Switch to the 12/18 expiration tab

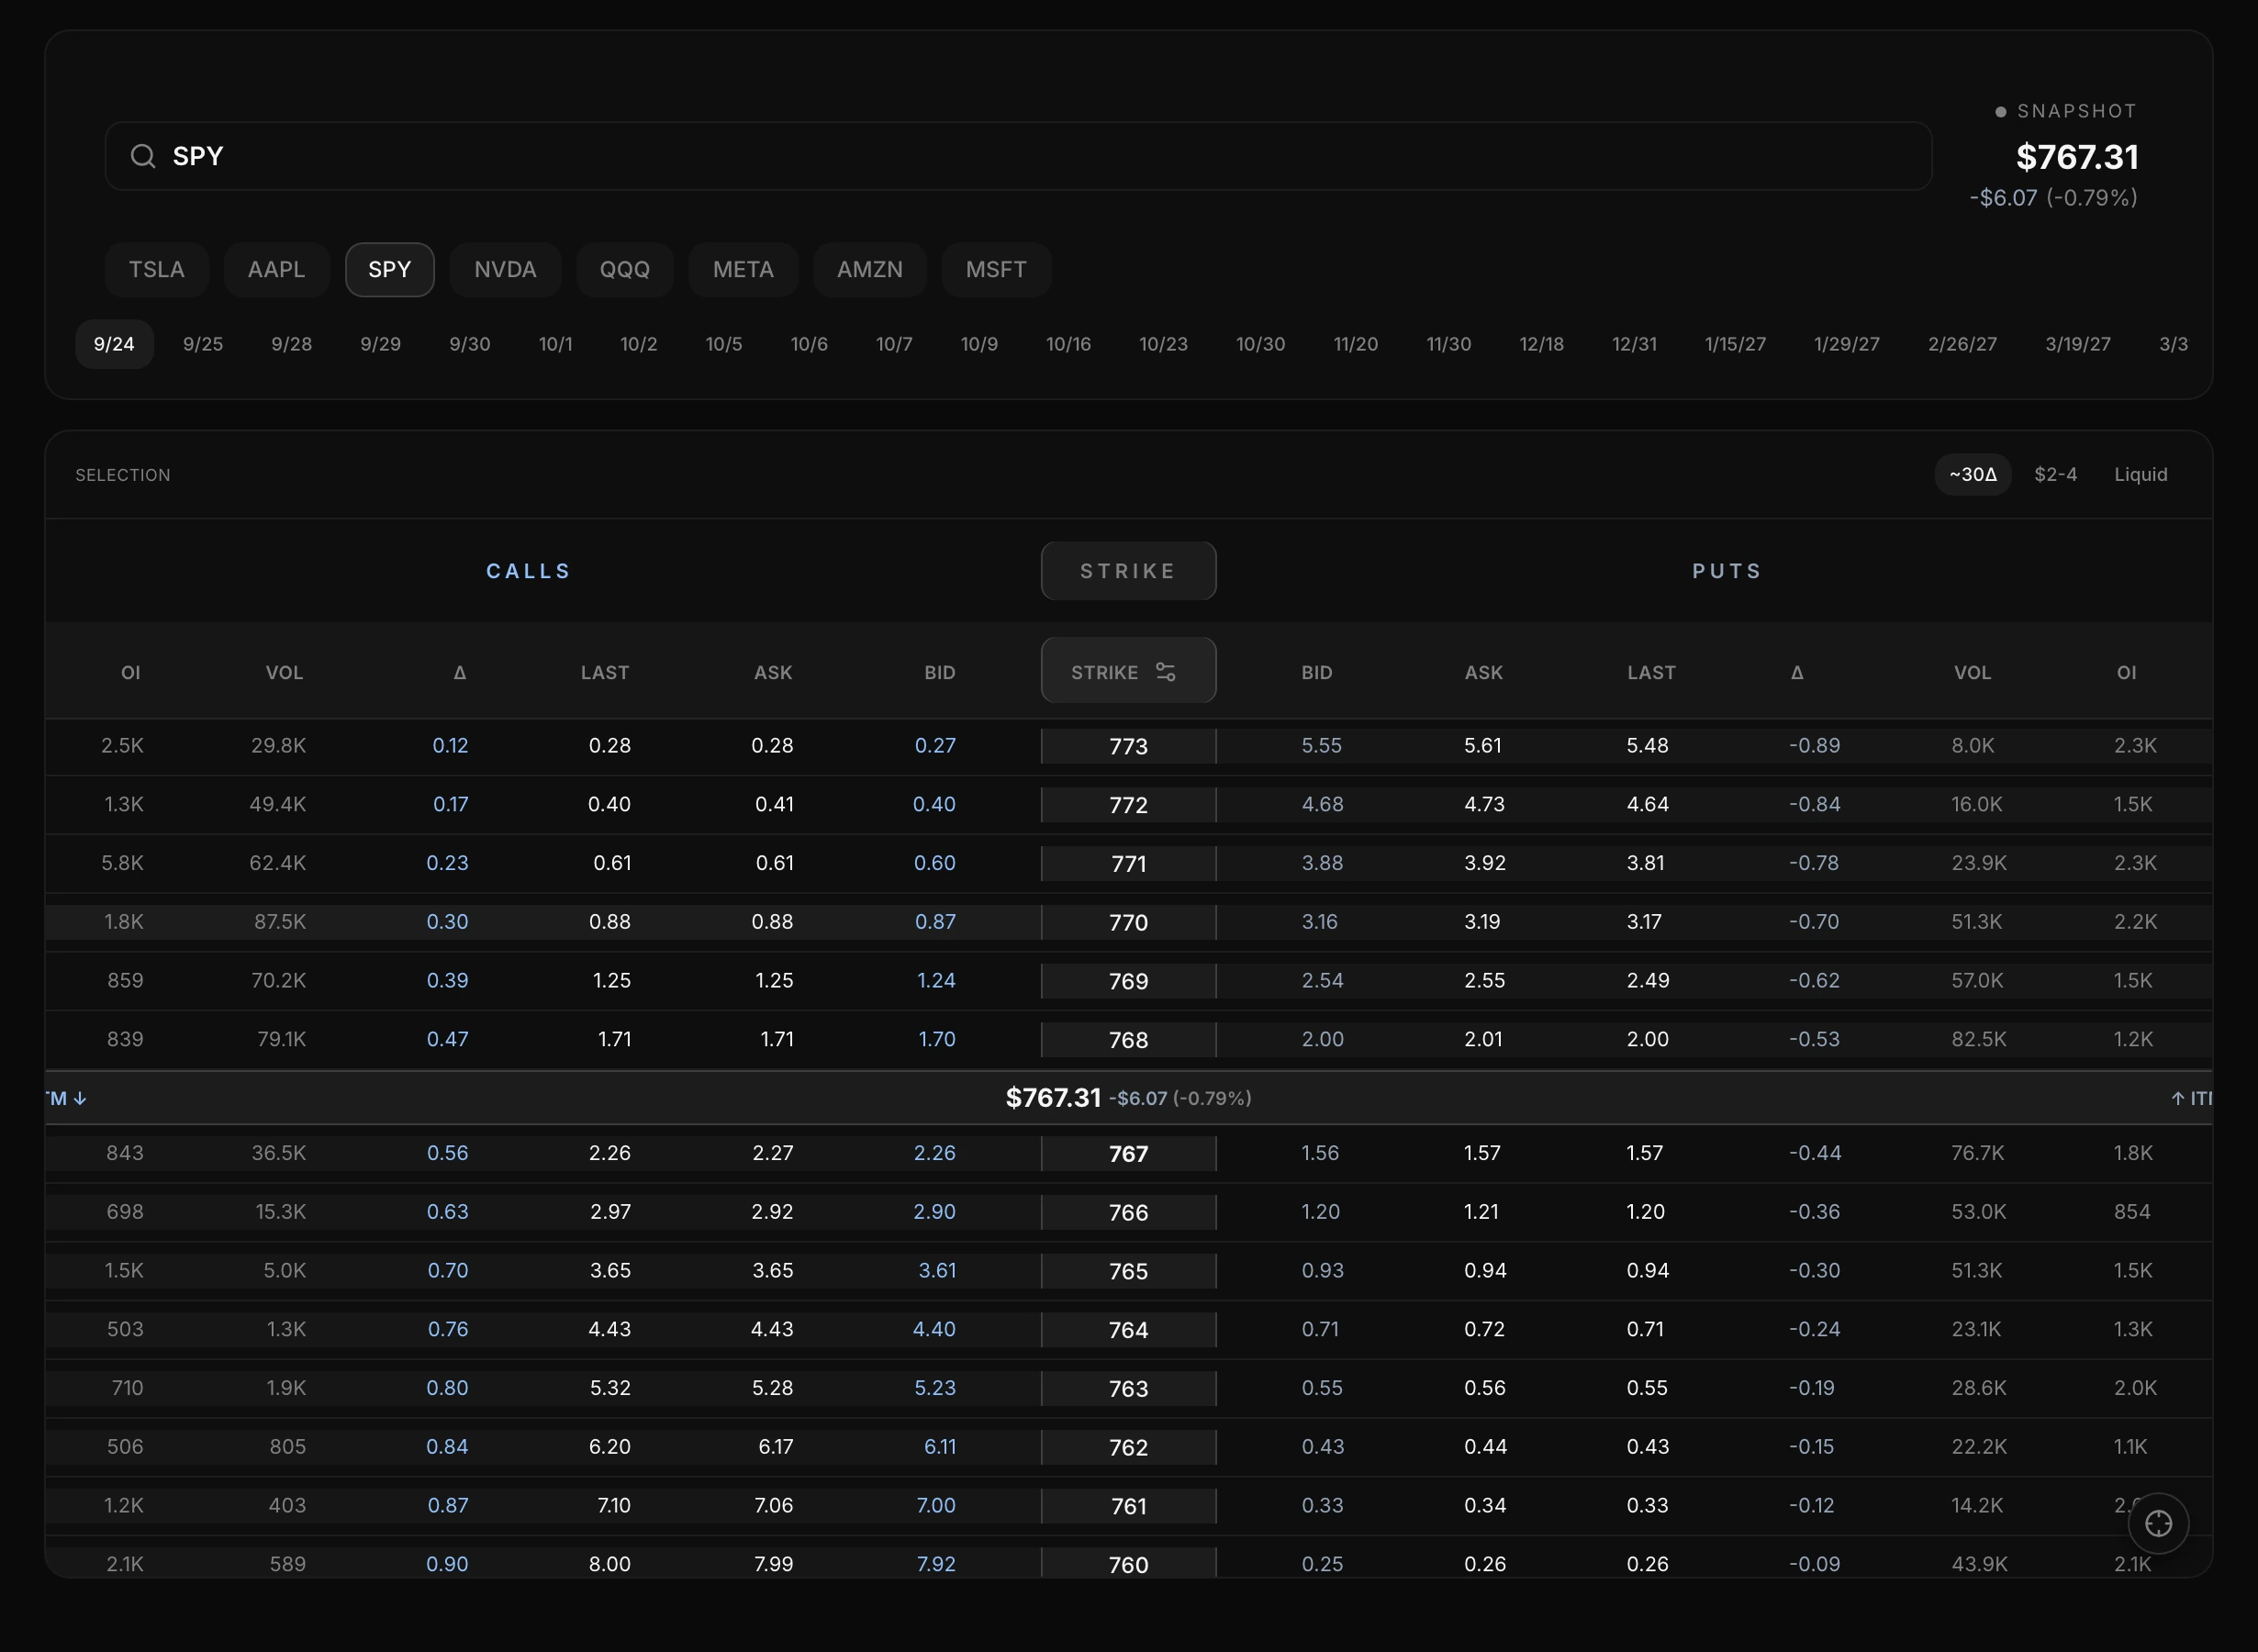click(x=1541, y=344)
